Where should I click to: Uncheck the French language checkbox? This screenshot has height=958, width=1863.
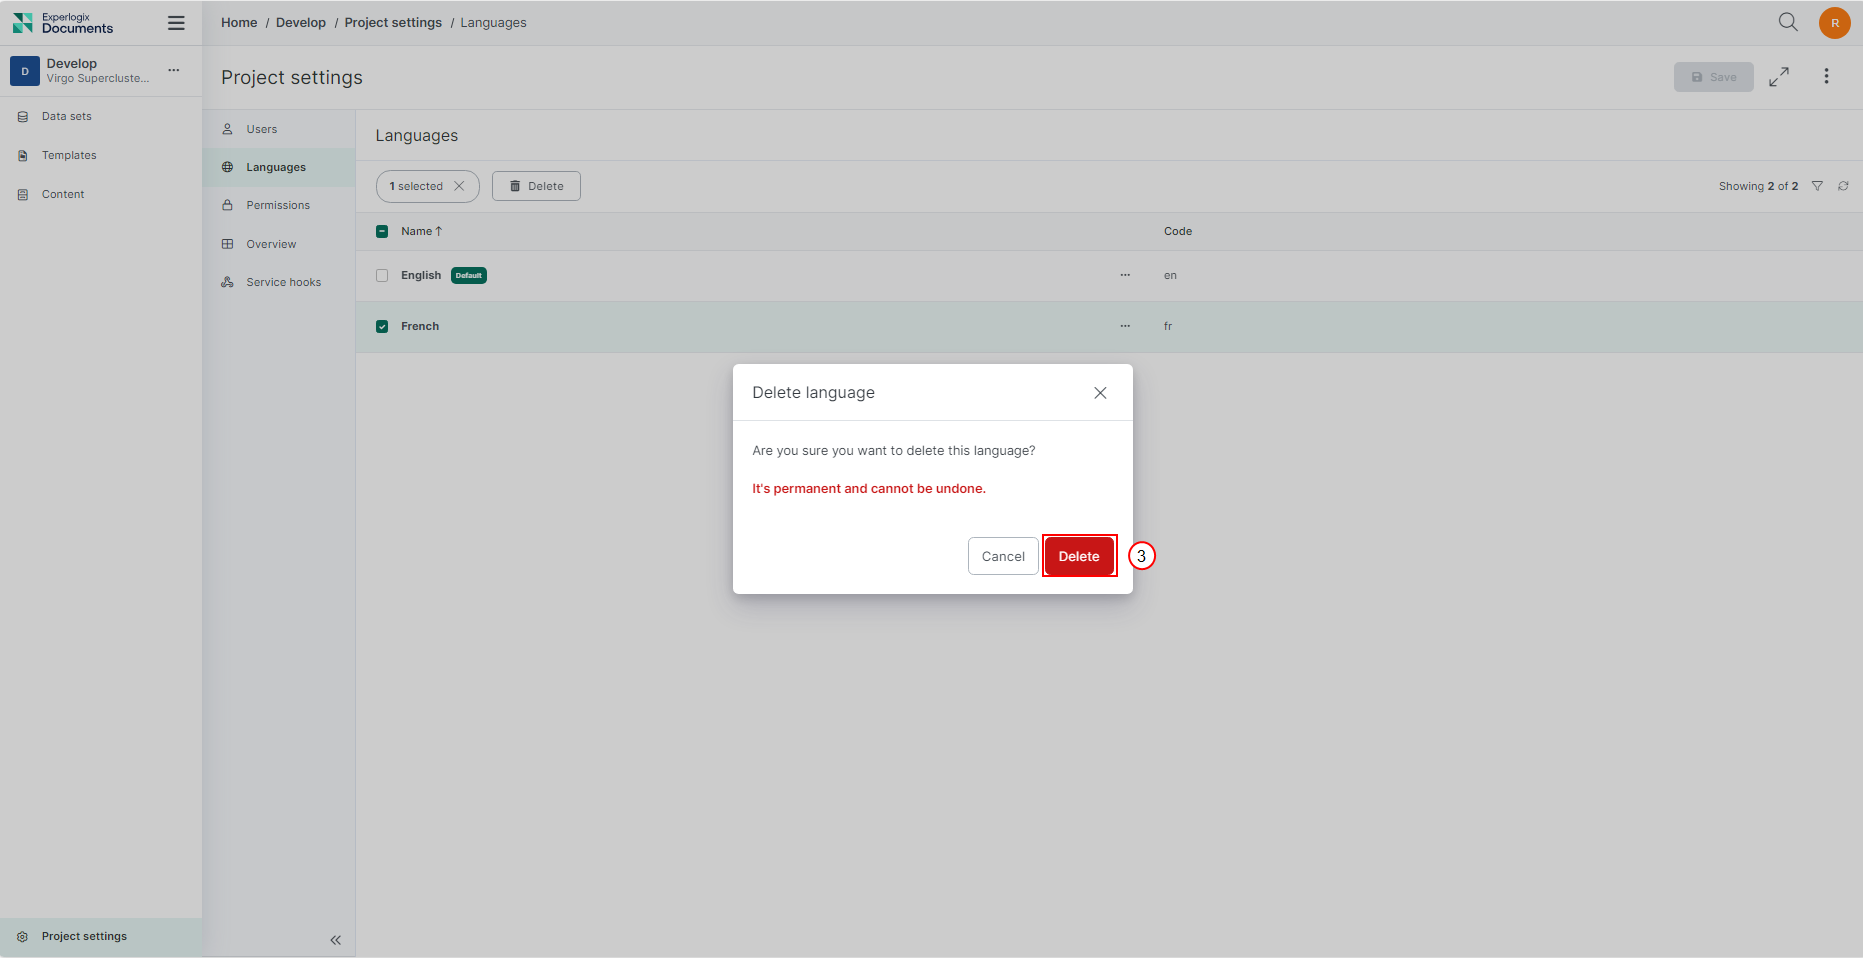(x=382, y=327)
